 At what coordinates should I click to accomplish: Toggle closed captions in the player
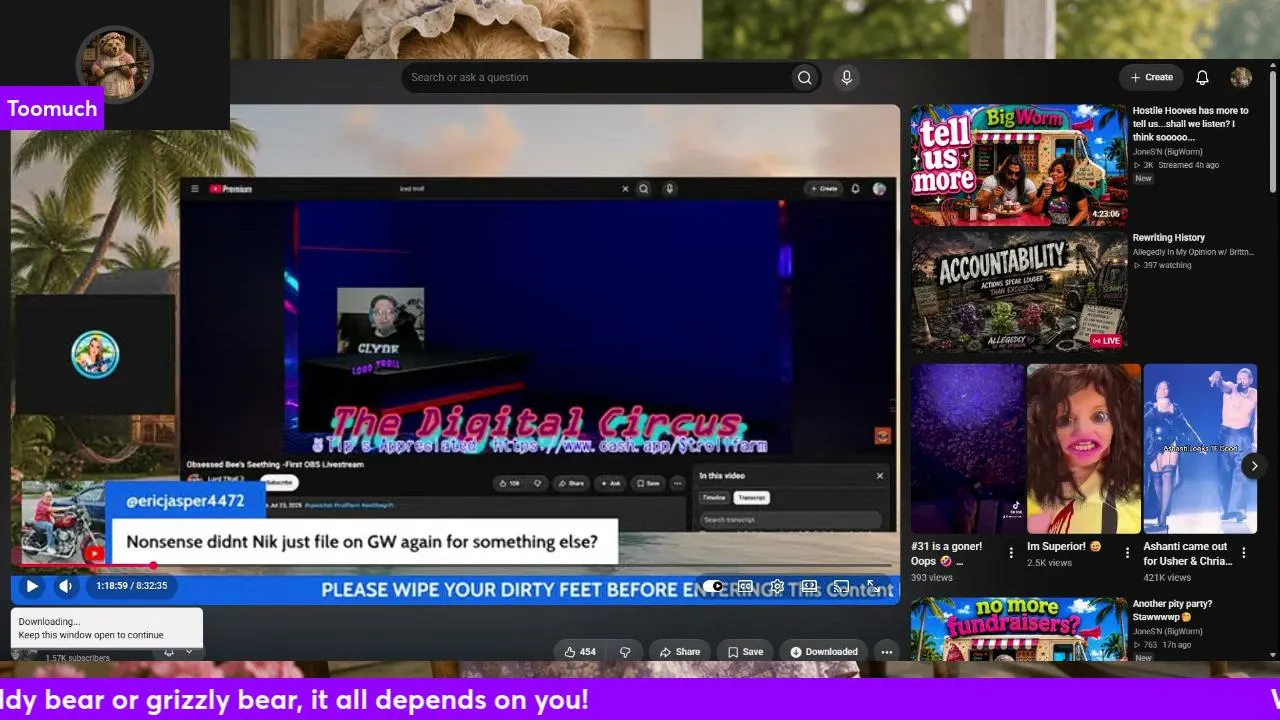(x=745, y=587)
